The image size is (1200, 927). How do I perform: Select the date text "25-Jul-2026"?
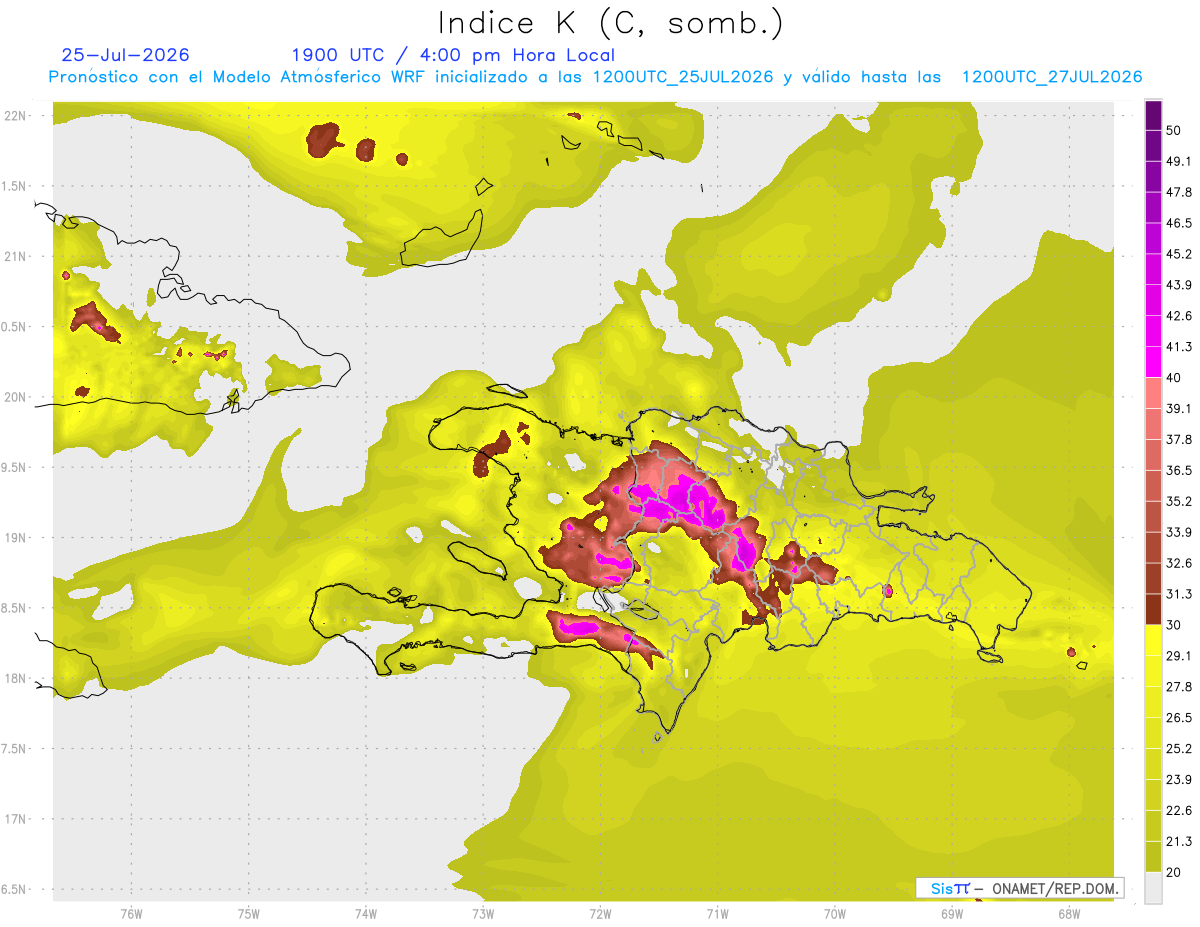[125, 55]
